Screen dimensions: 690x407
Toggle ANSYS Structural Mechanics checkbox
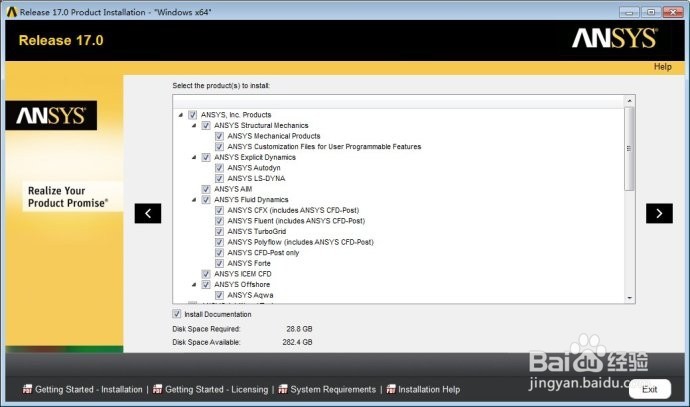[x=206, y=125]
